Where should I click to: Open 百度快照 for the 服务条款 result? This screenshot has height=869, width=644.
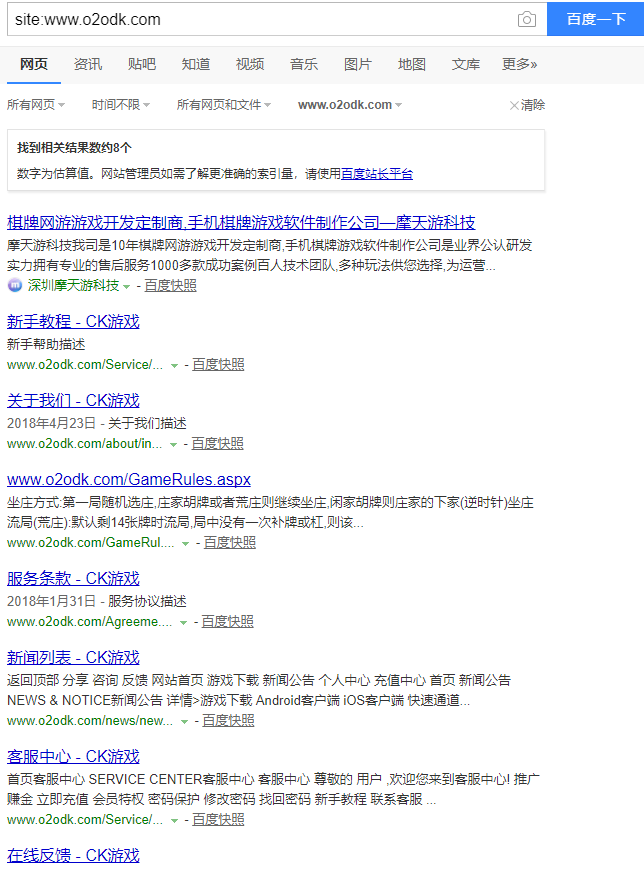tap(228, 622)
